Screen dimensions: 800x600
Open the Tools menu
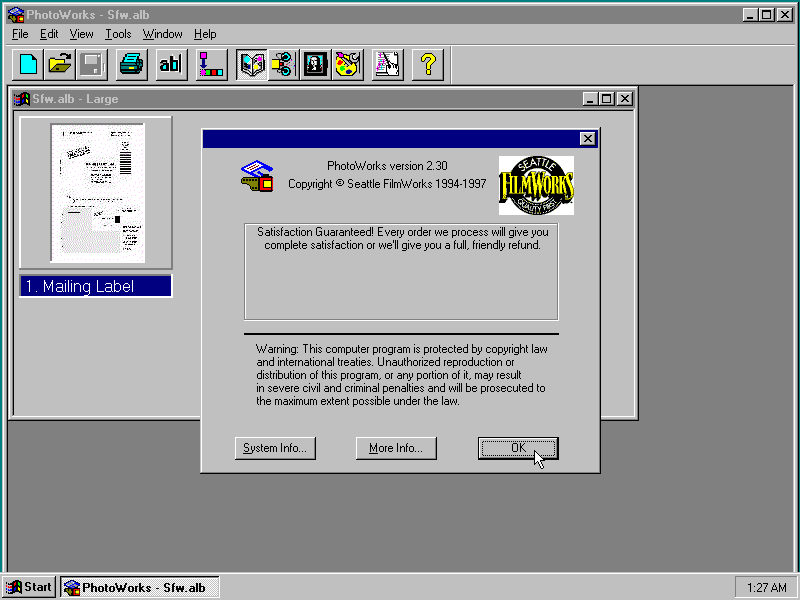pyautogui.click(x=118, y=34)
